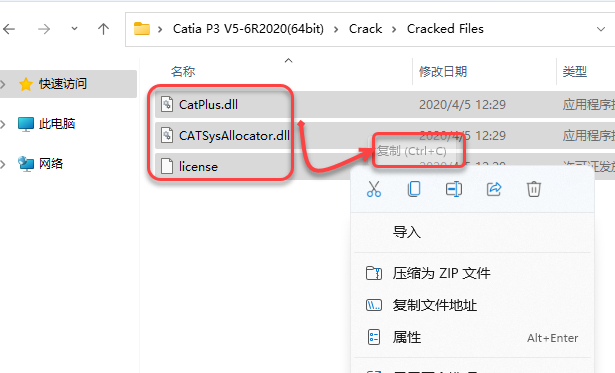Click the Cracked Files breadcrumb
This screenshot has height=373, width=615.
pyautogui.click(x=445, y=29)
